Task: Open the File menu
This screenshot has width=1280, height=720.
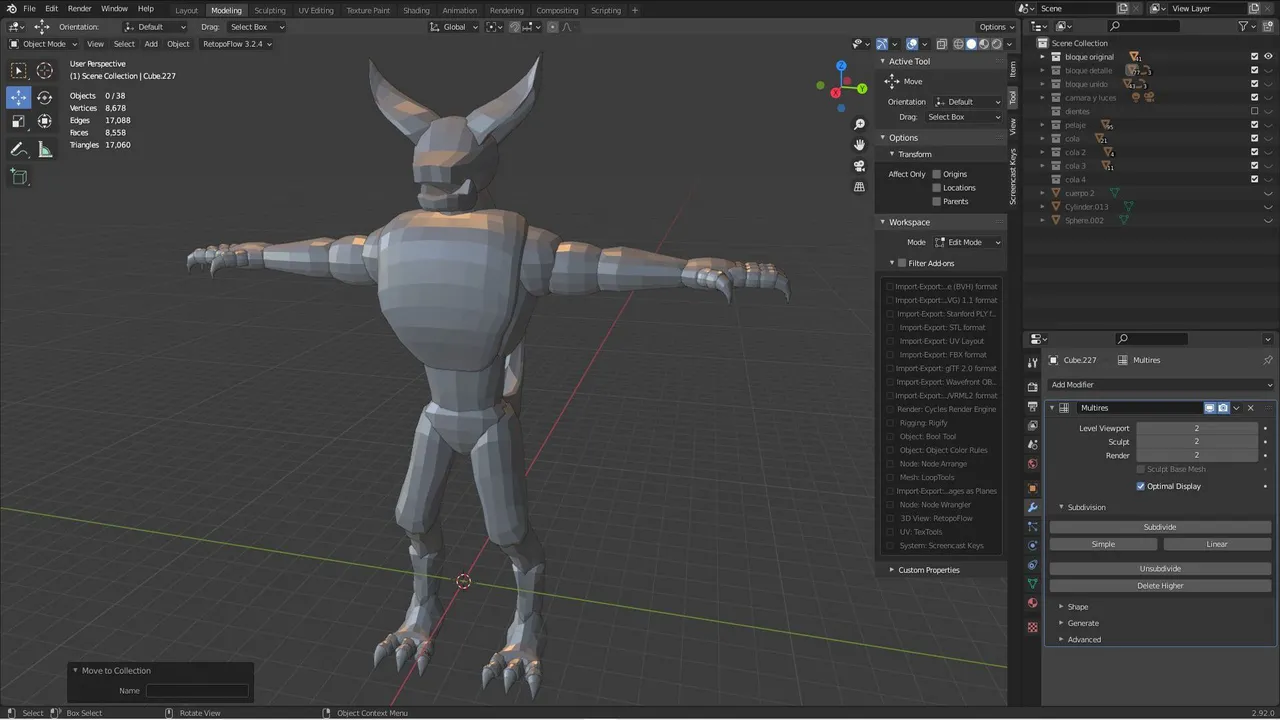Action: click(x=29, y=9)
